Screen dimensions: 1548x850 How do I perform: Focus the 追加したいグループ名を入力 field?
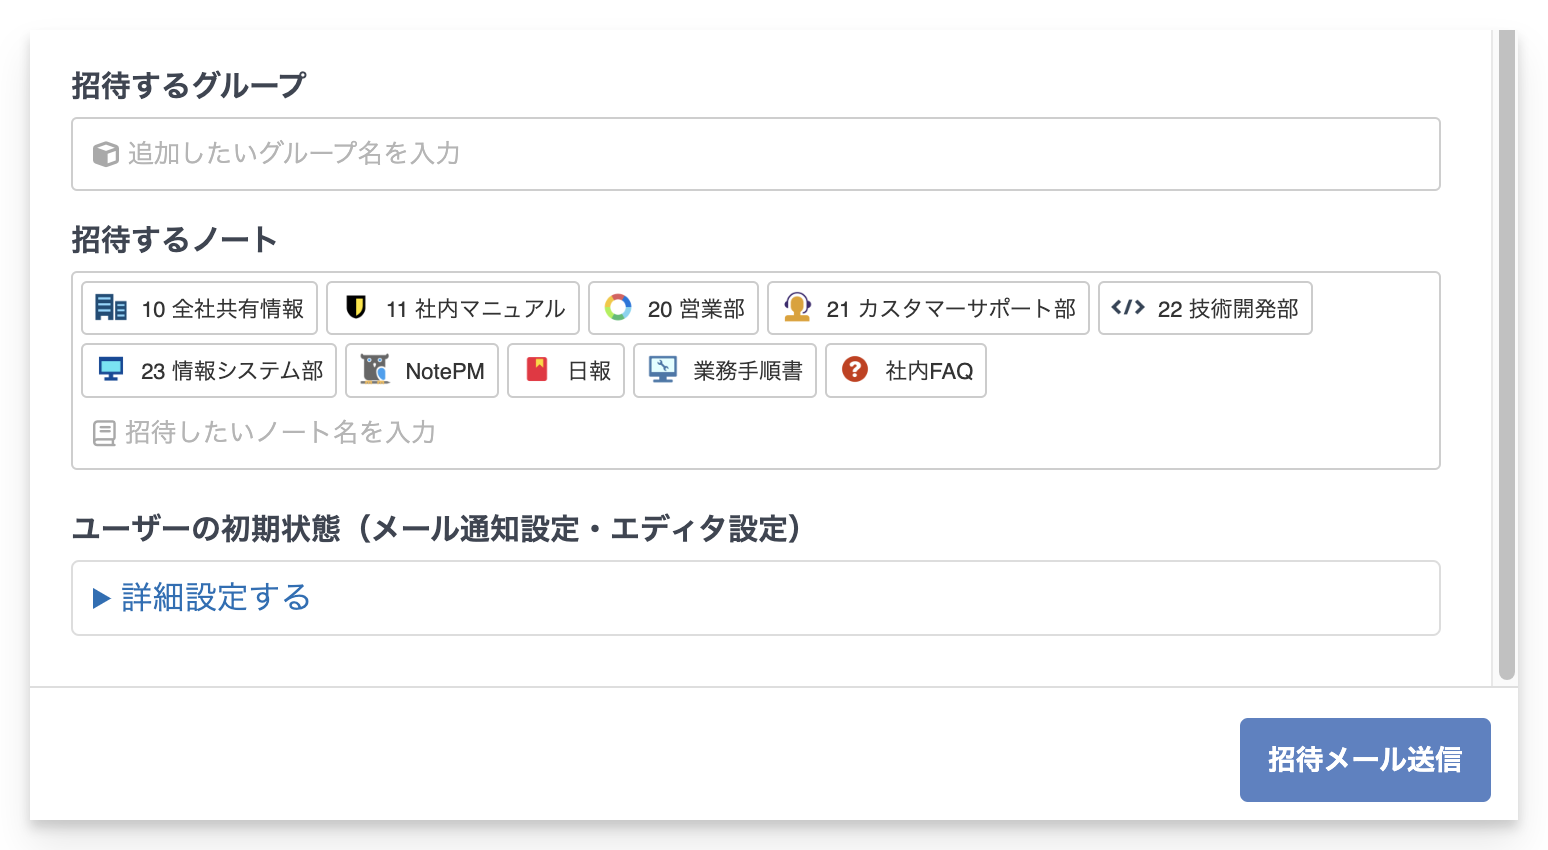point(756,154)
